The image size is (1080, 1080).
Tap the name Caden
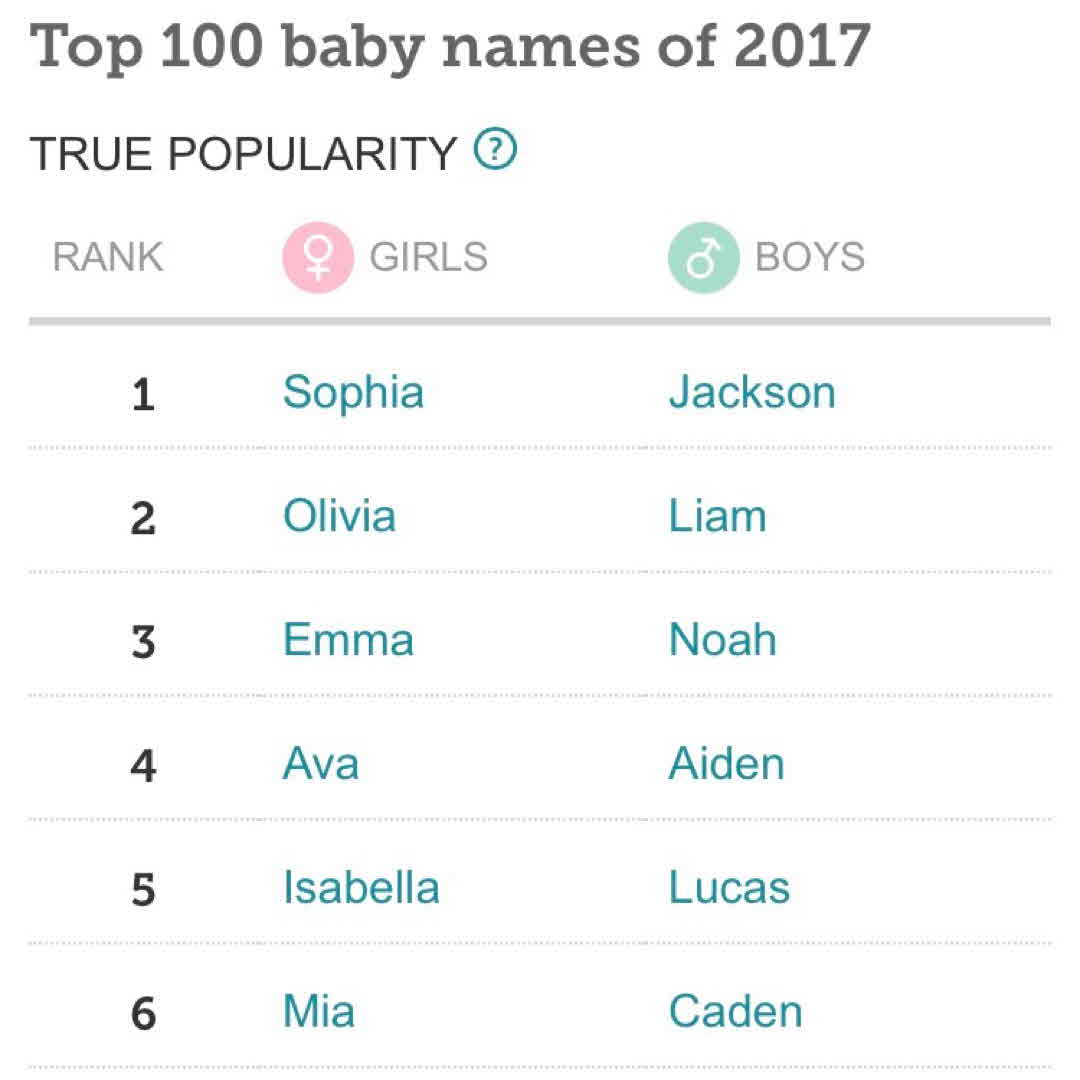click(735, 1012)
